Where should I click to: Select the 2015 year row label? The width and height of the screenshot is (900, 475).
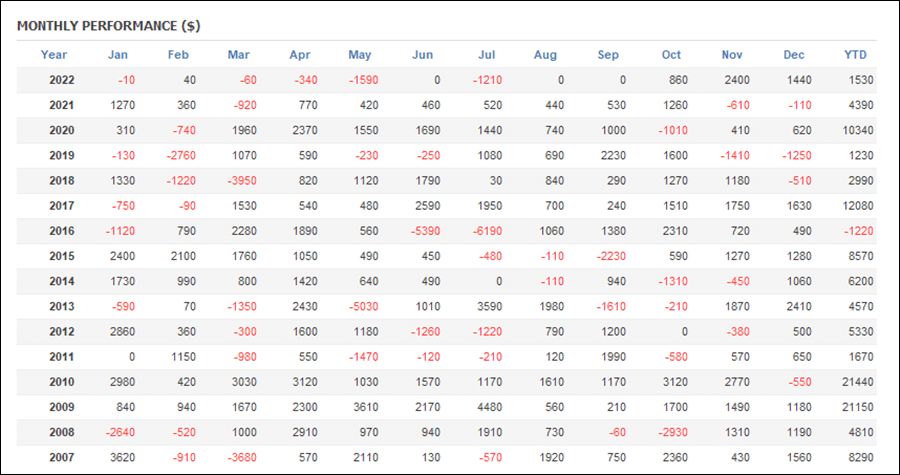(x=62, y=256)
